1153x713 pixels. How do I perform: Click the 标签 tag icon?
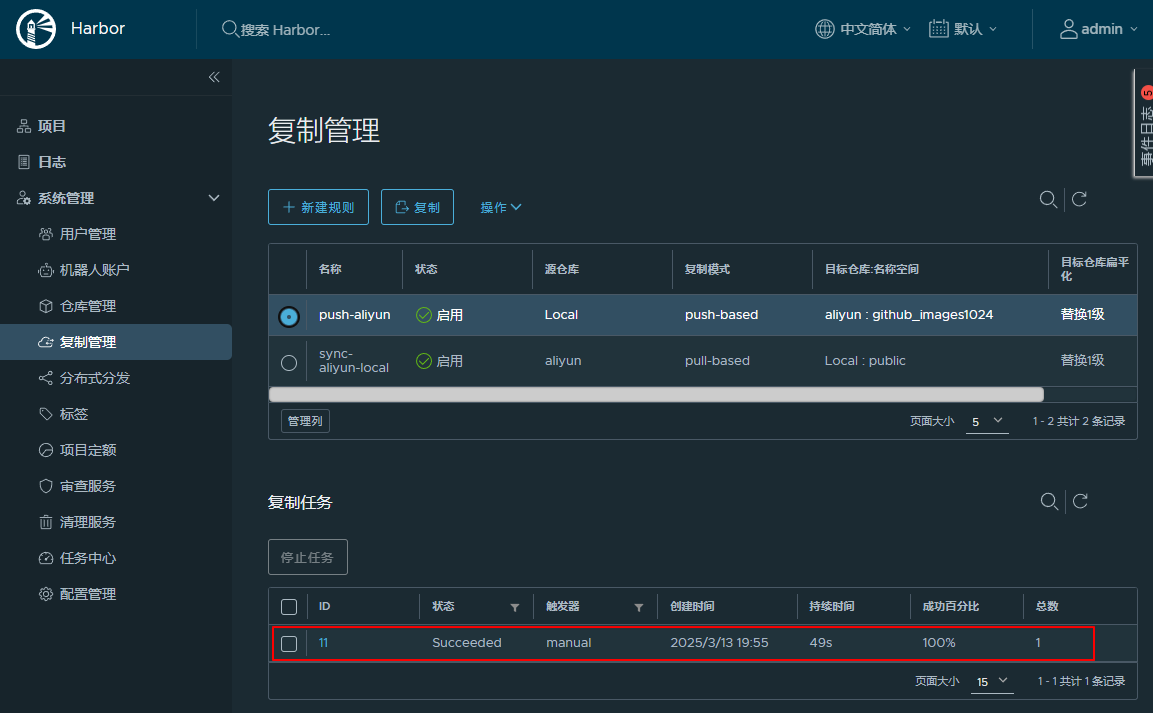click(x=46, y=415)
